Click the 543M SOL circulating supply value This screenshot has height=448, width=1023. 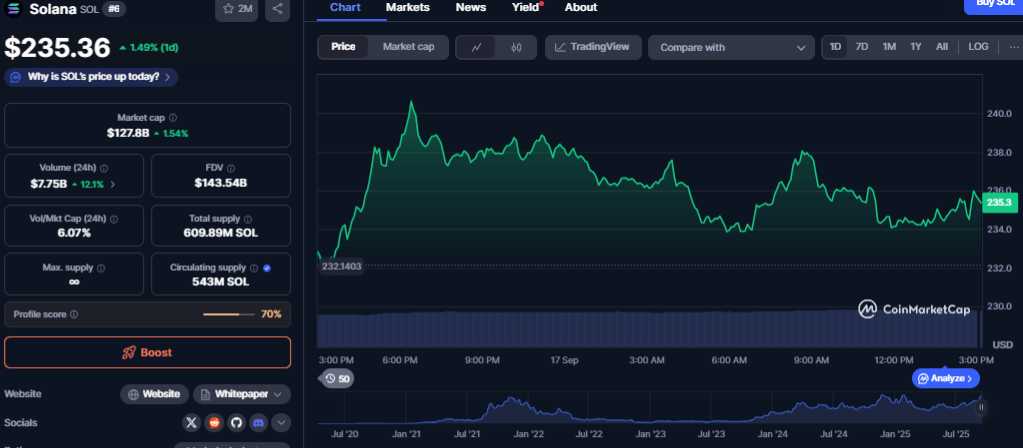(221, 282)
